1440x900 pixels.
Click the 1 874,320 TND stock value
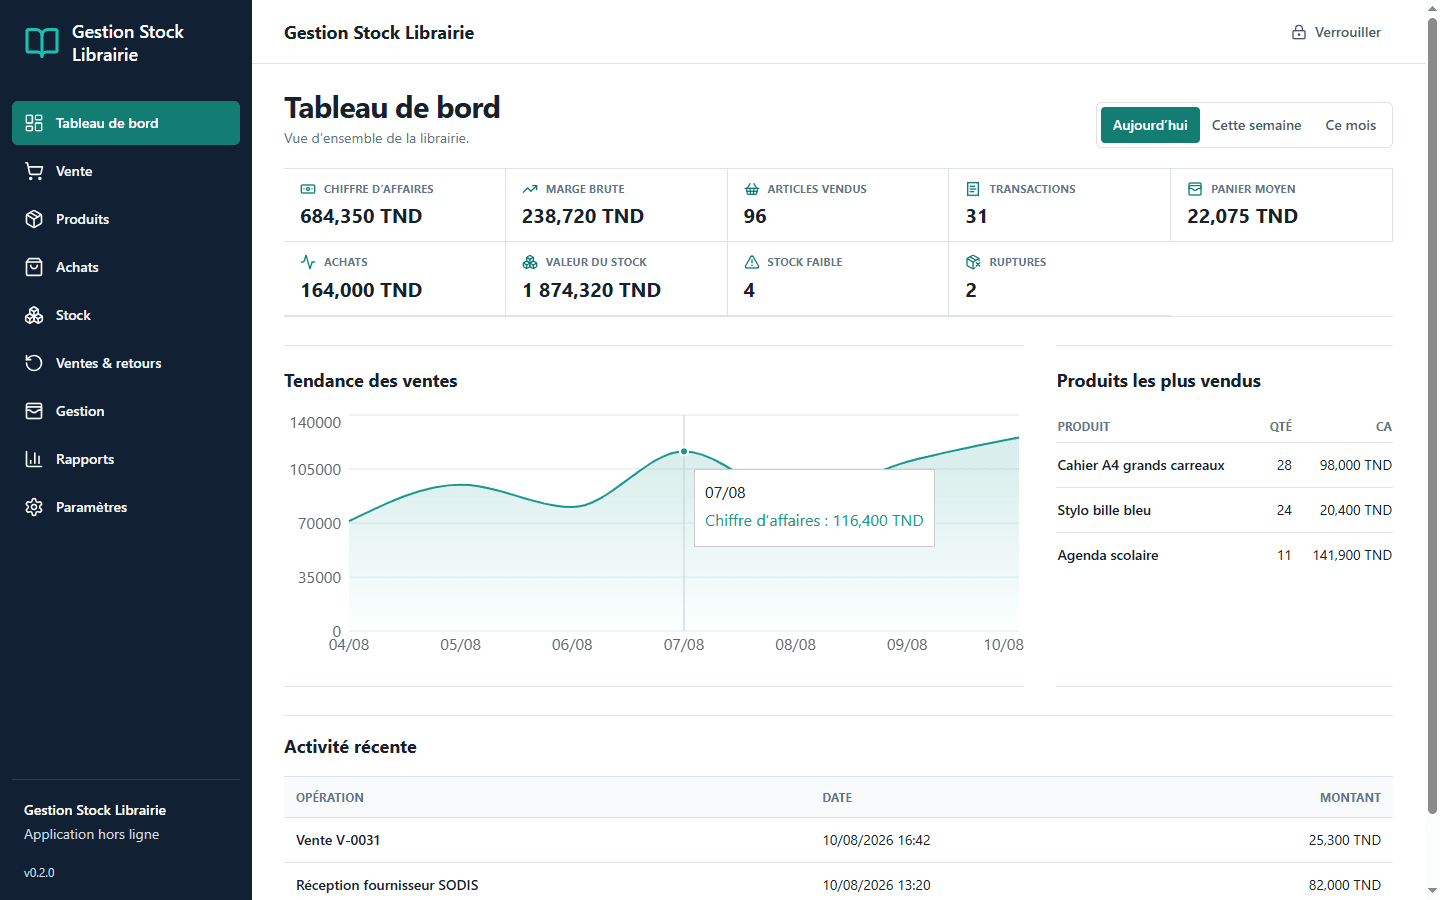(591, 290)
